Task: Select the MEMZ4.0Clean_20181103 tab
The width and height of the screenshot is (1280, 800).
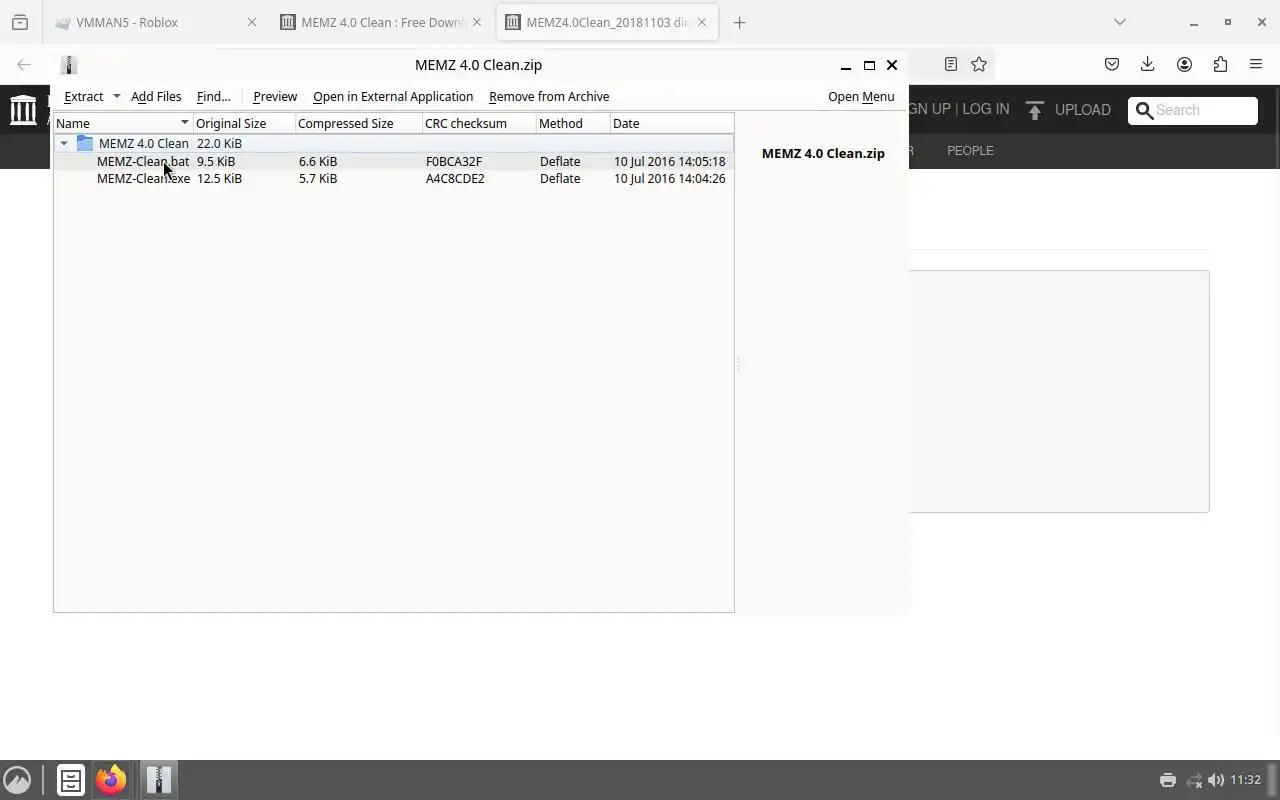Action: (607, 22)
